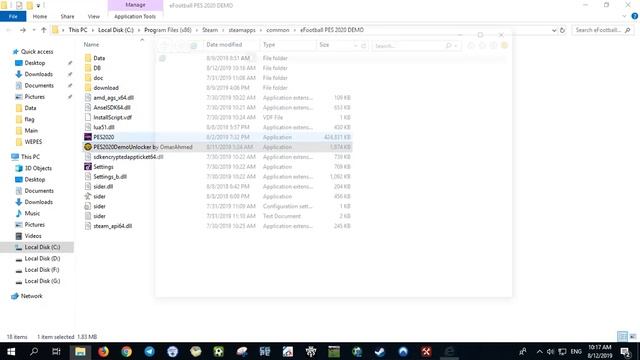Select Local Disk (F:) in the navigation pane

(42, 270)
